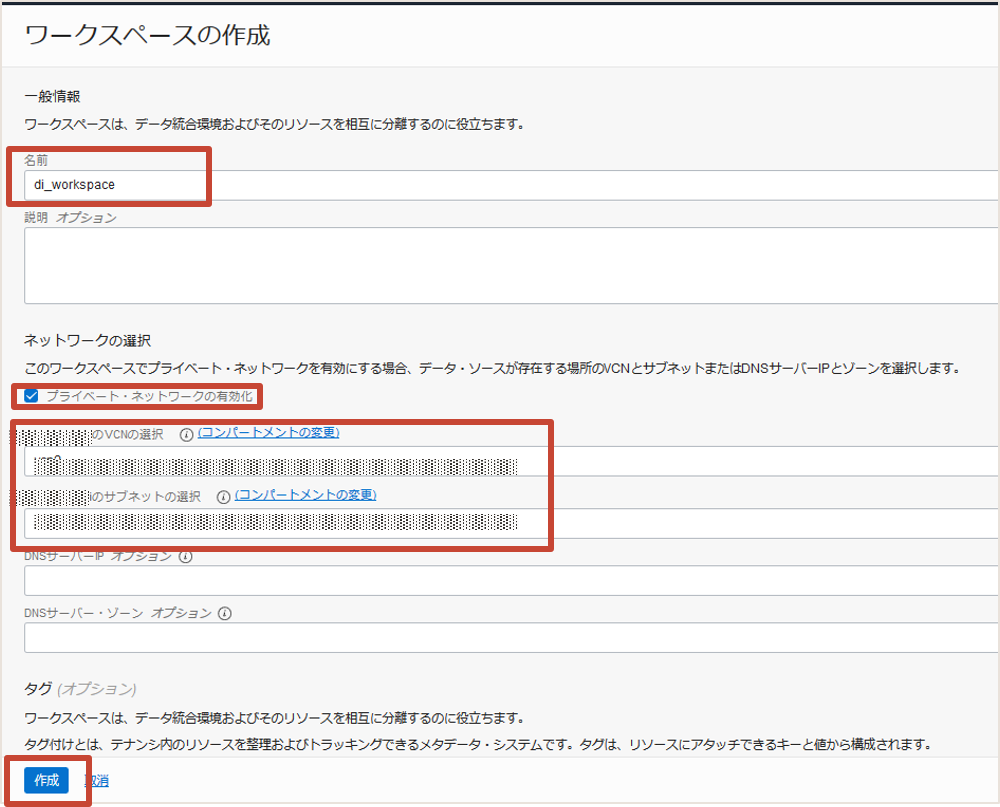Open the subnet selection dropdown

510,523
